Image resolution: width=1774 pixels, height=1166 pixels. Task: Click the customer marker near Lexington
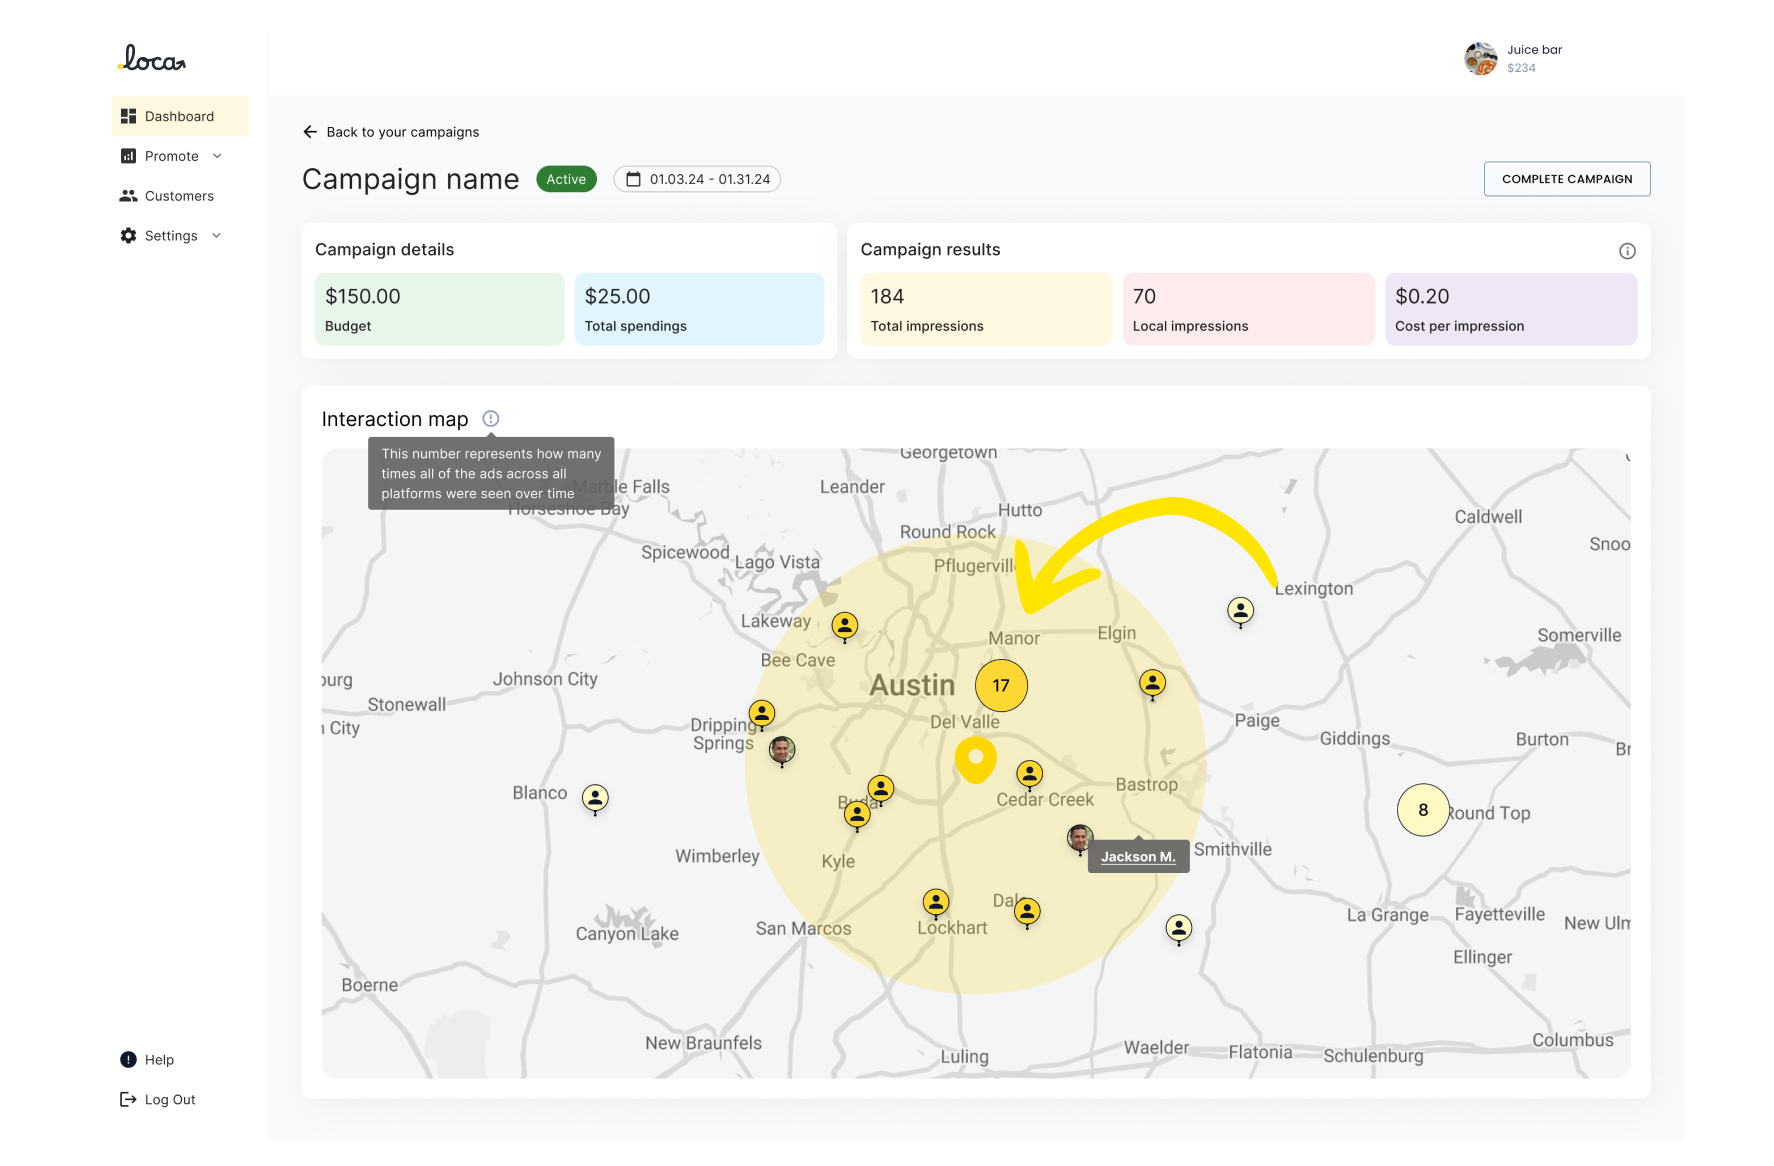(1240, 610)
